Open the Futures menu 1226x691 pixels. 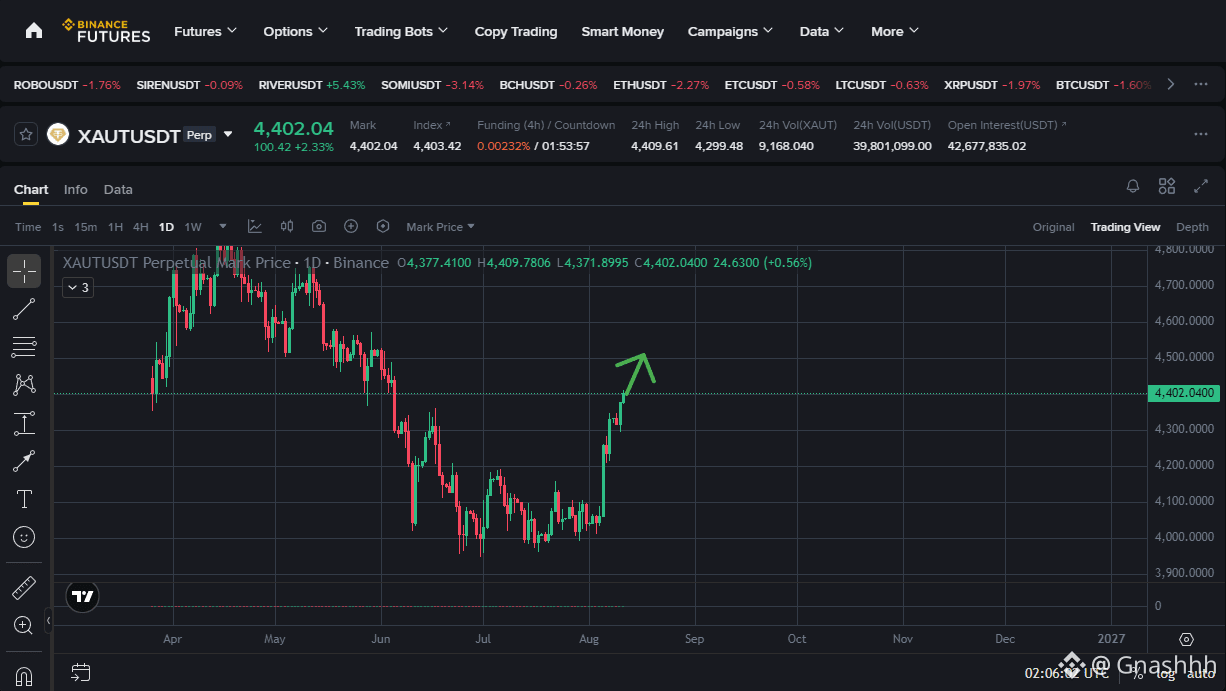pyautogui.click(x=205, y=31)
